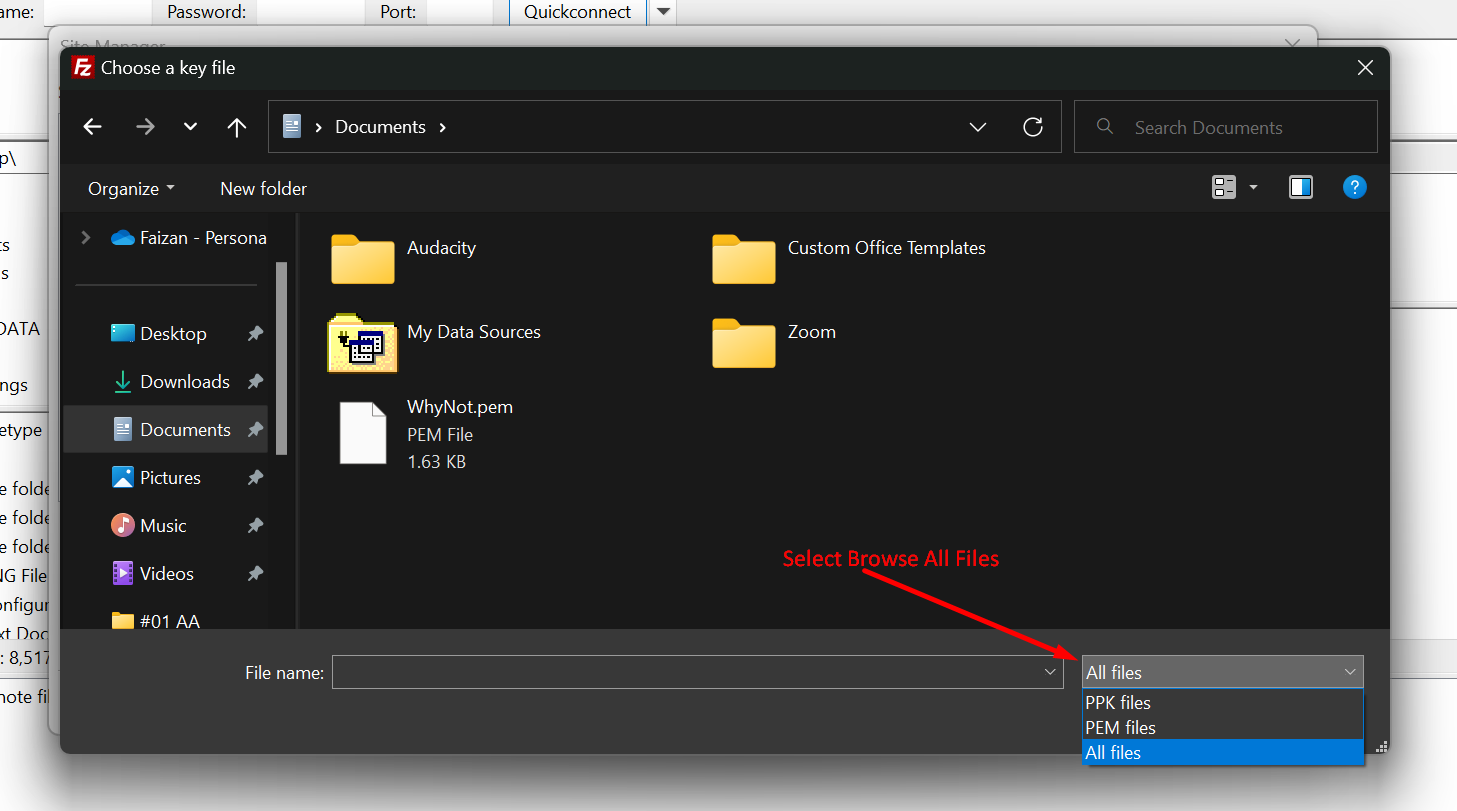Expand the Faizan - Personal OneDrive node

86,238
